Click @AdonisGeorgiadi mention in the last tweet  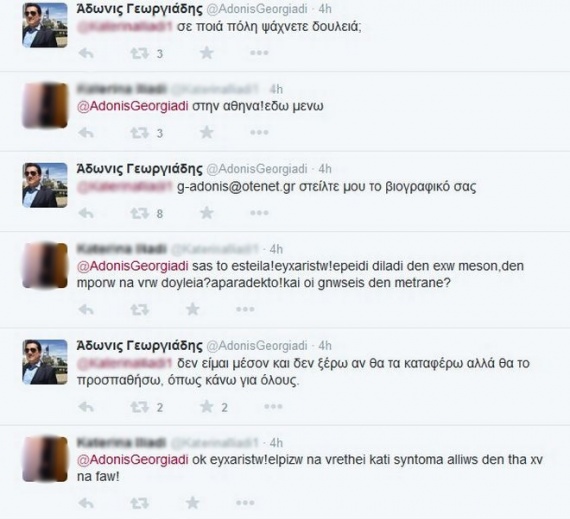tap(133, 460)
